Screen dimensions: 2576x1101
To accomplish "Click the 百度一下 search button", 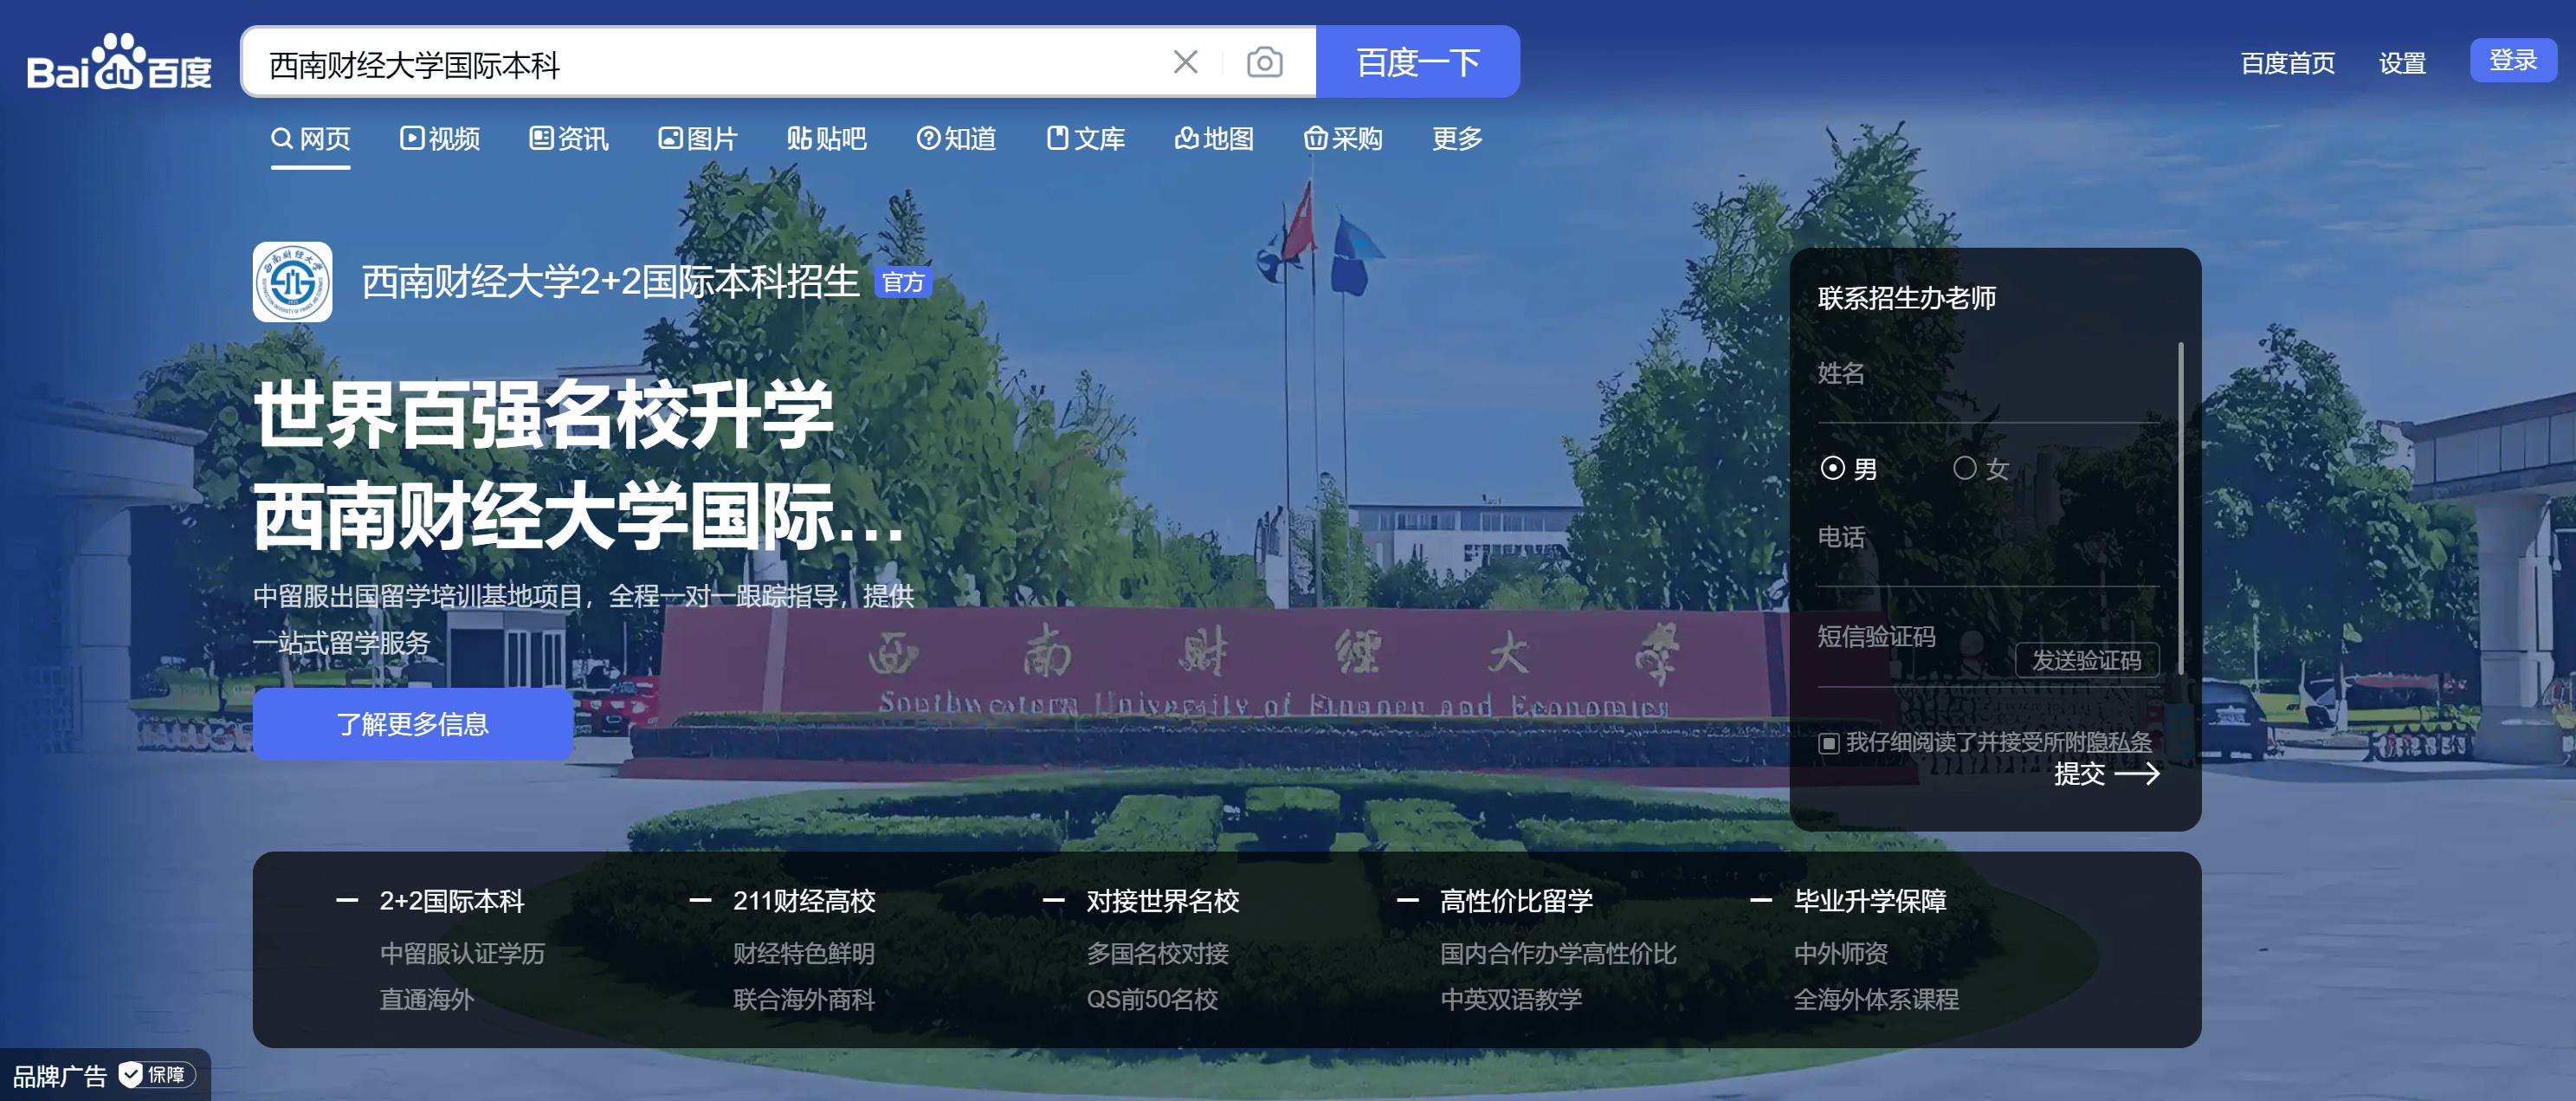I will coord(1417,62).
